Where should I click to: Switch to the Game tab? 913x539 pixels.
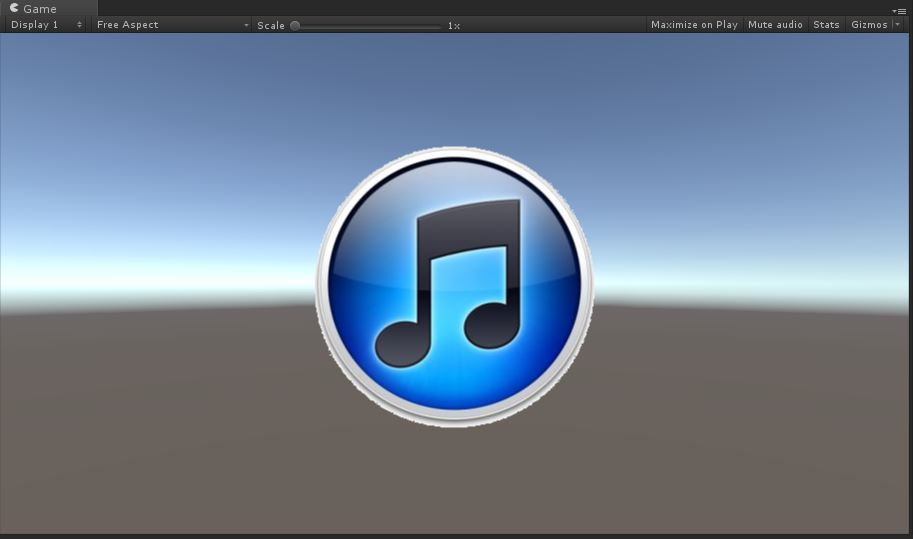point(48,8)
